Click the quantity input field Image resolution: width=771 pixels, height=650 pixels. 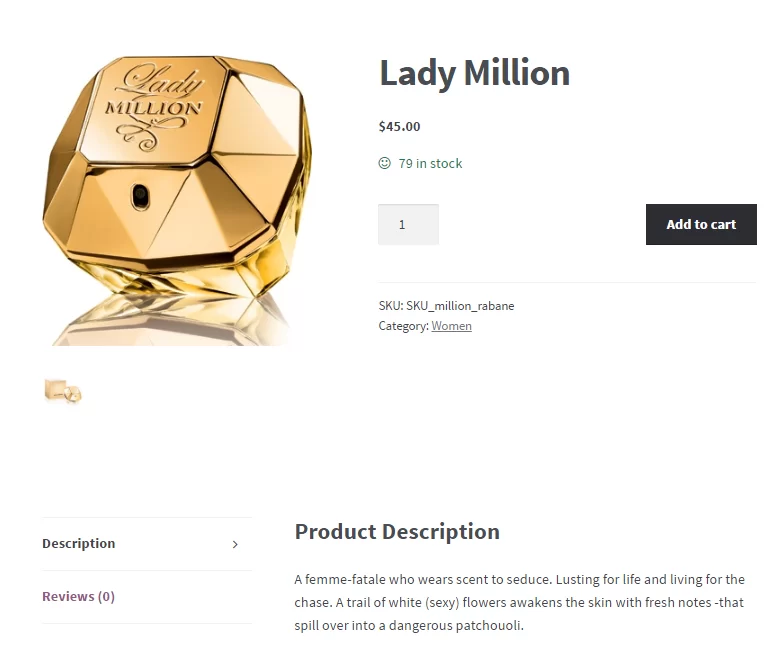408,225
